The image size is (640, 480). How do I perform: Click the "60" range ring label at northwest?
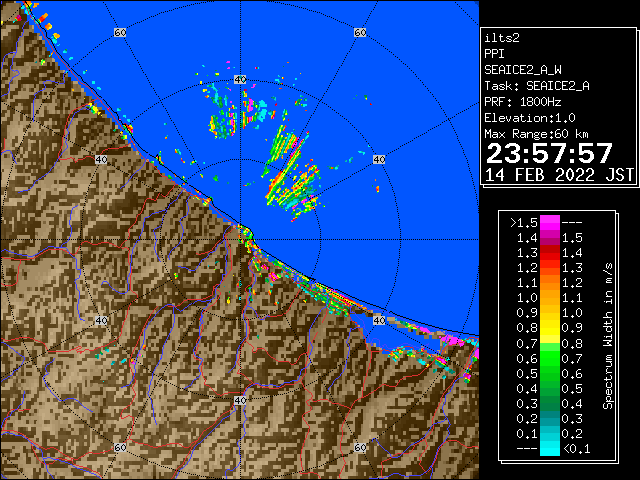tap(120, 32)
